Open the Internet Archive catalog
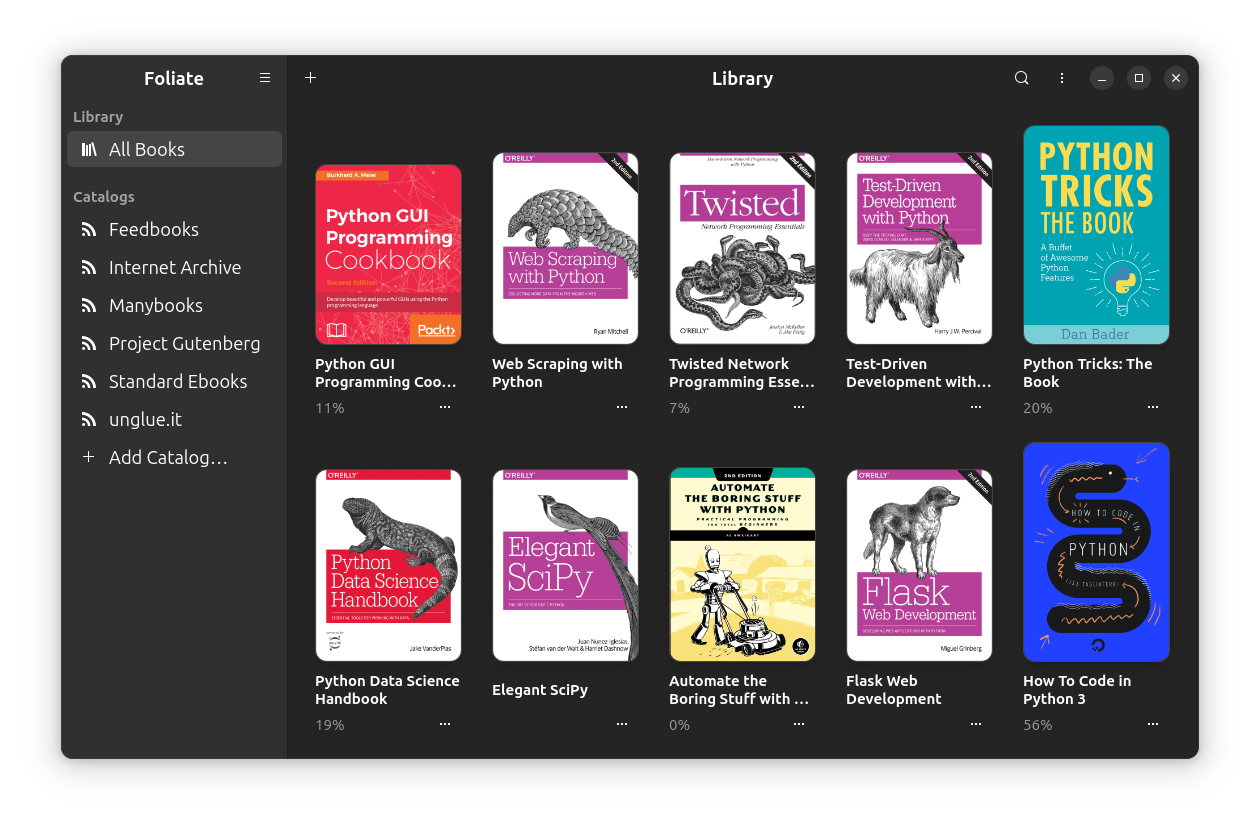The width and height of the screenshot is (1260, 826). click(x=174, y=267)
